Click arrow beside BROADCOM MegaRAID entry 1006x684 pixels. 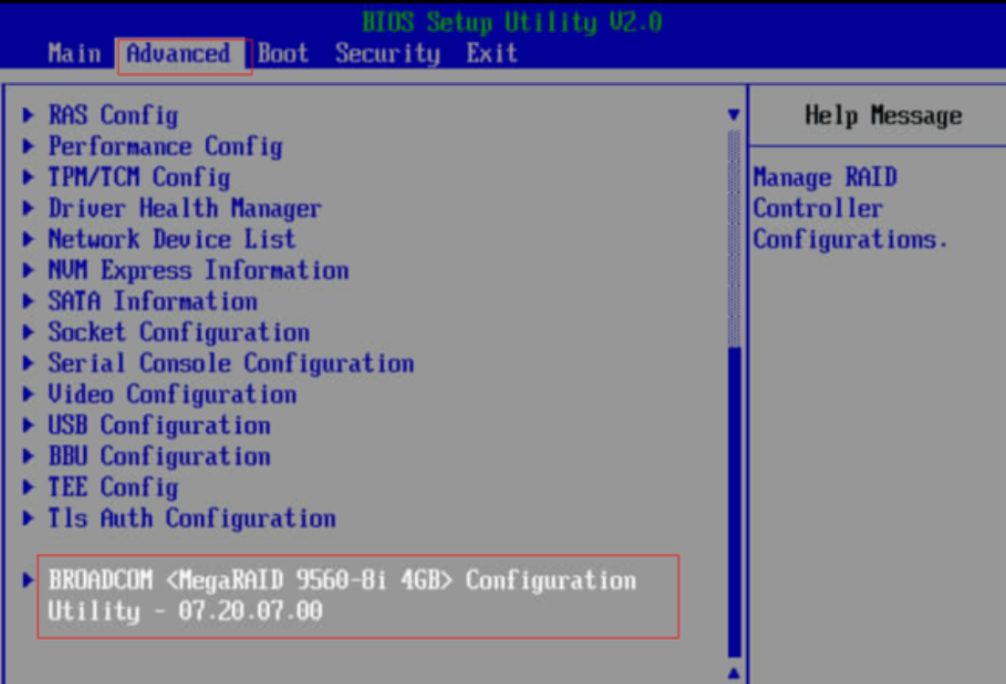point(28,580)
